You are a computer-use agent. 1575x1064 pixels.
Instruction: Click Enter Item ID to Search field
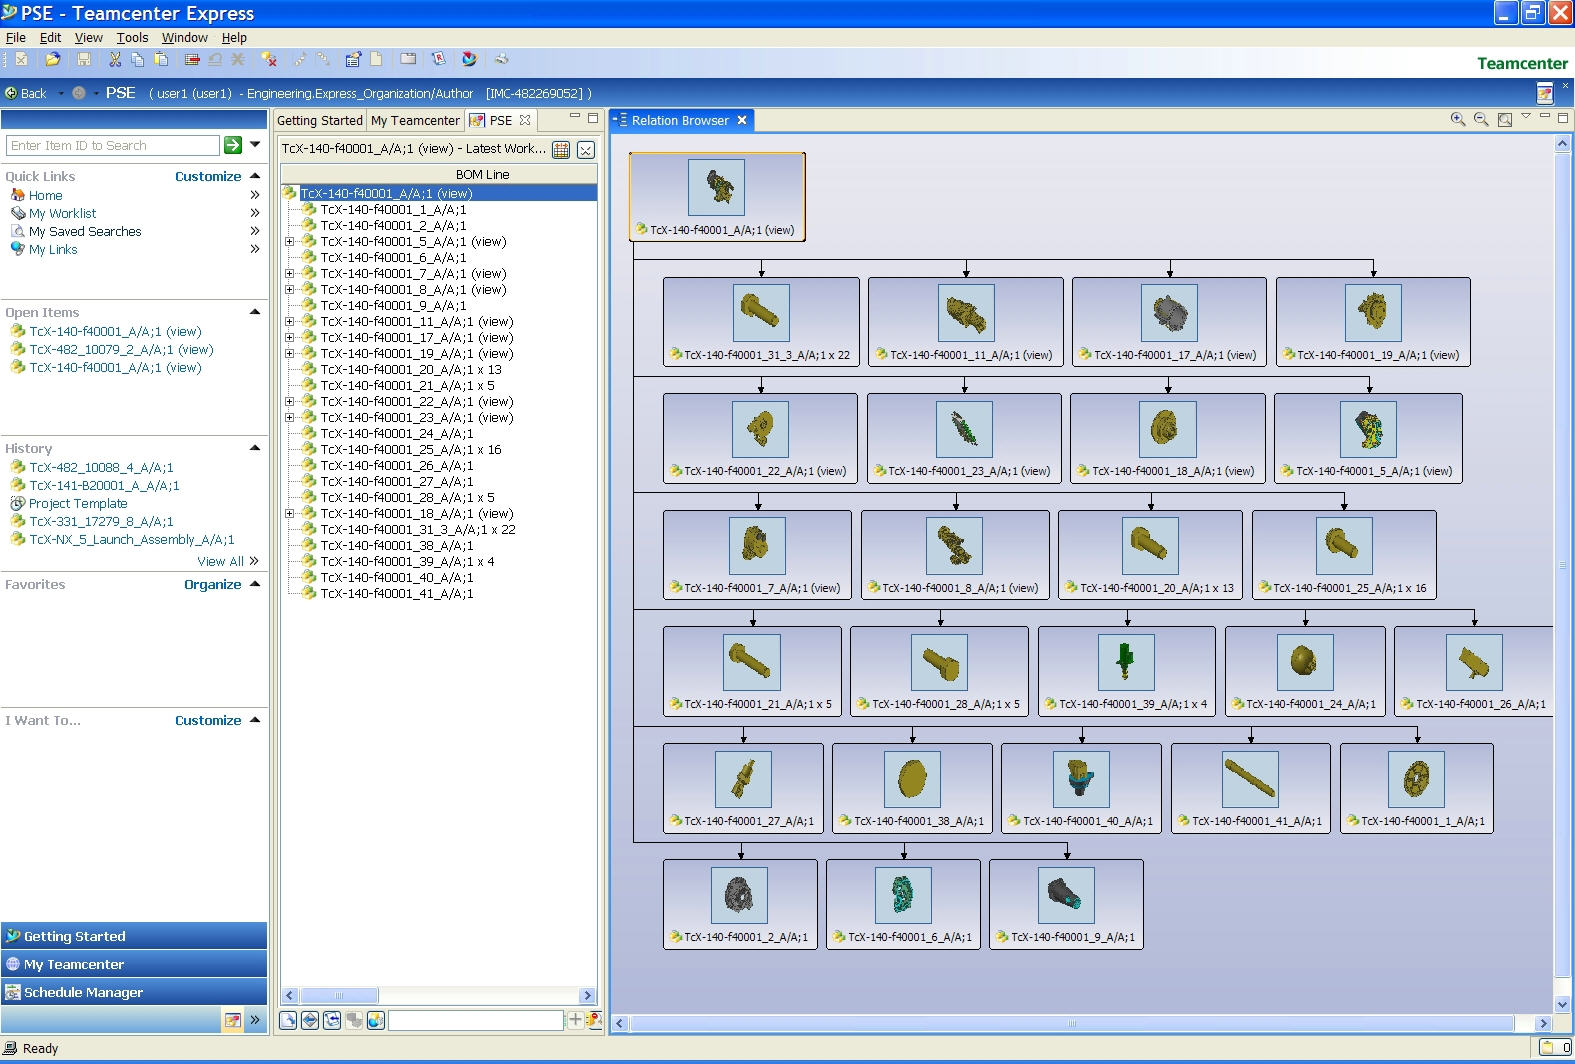[x=113, y=145]
